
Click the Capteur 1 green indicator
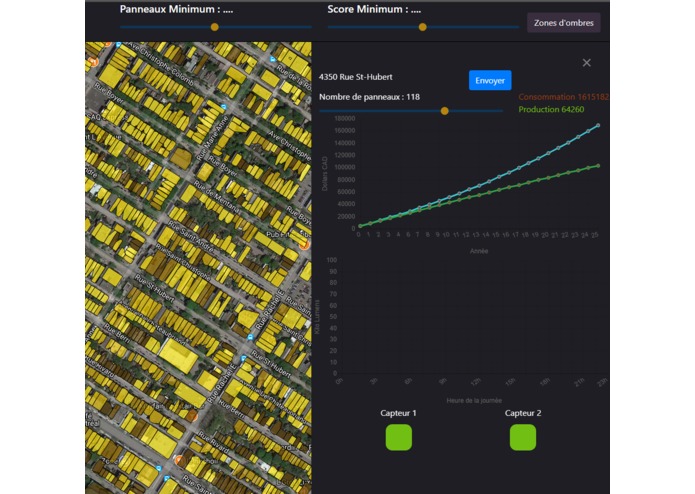(x=398, y=437)
